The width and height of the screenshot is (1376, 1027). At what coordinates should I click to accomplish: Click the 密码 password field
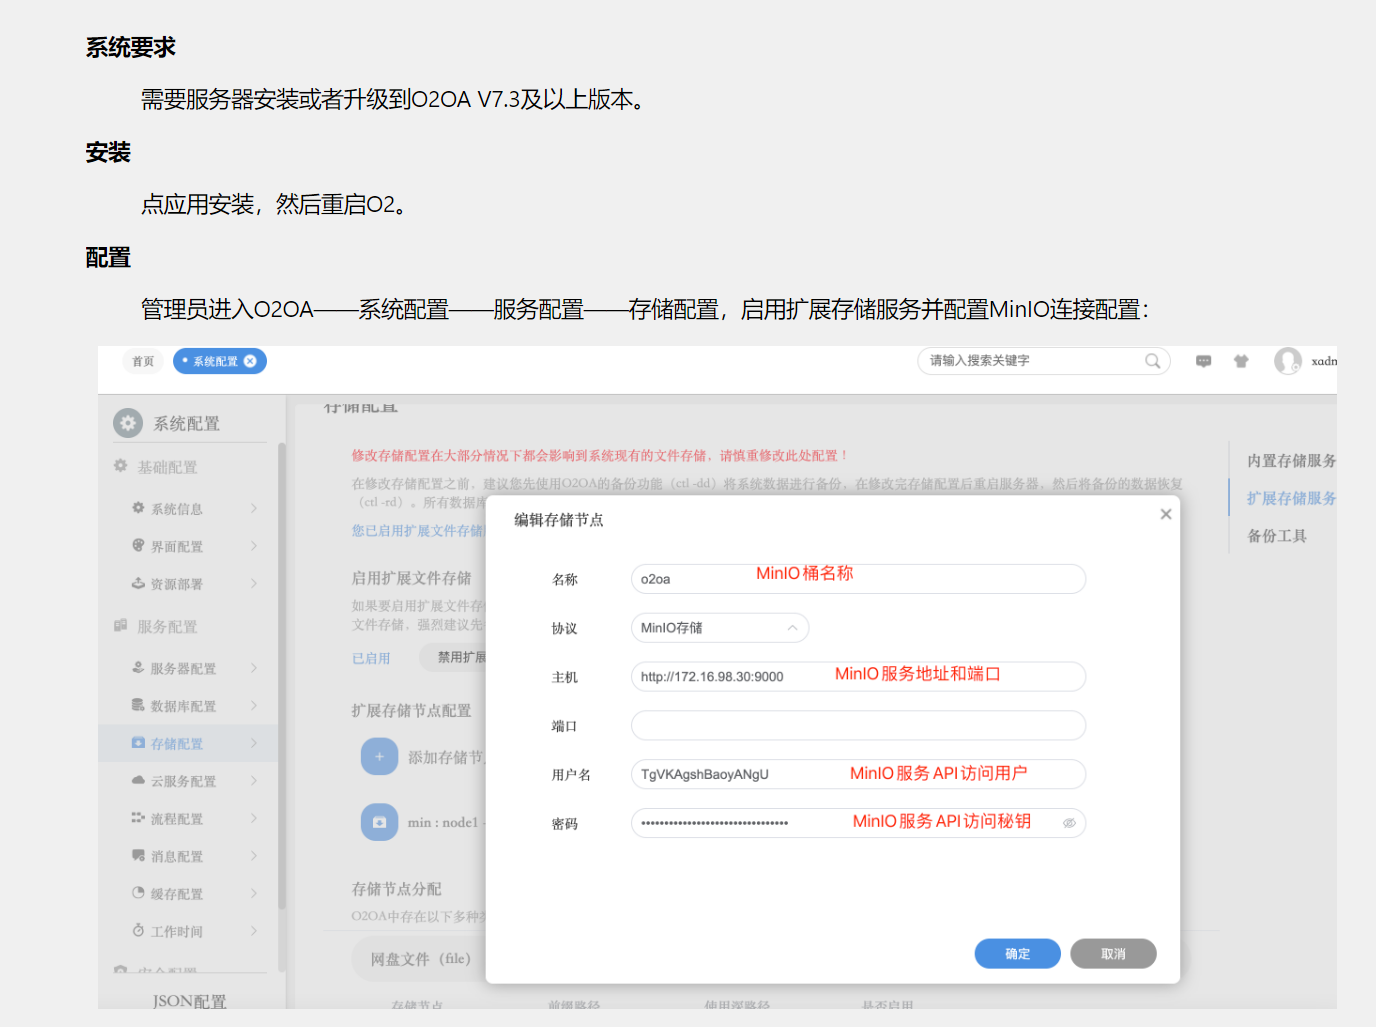coord(858,823)
